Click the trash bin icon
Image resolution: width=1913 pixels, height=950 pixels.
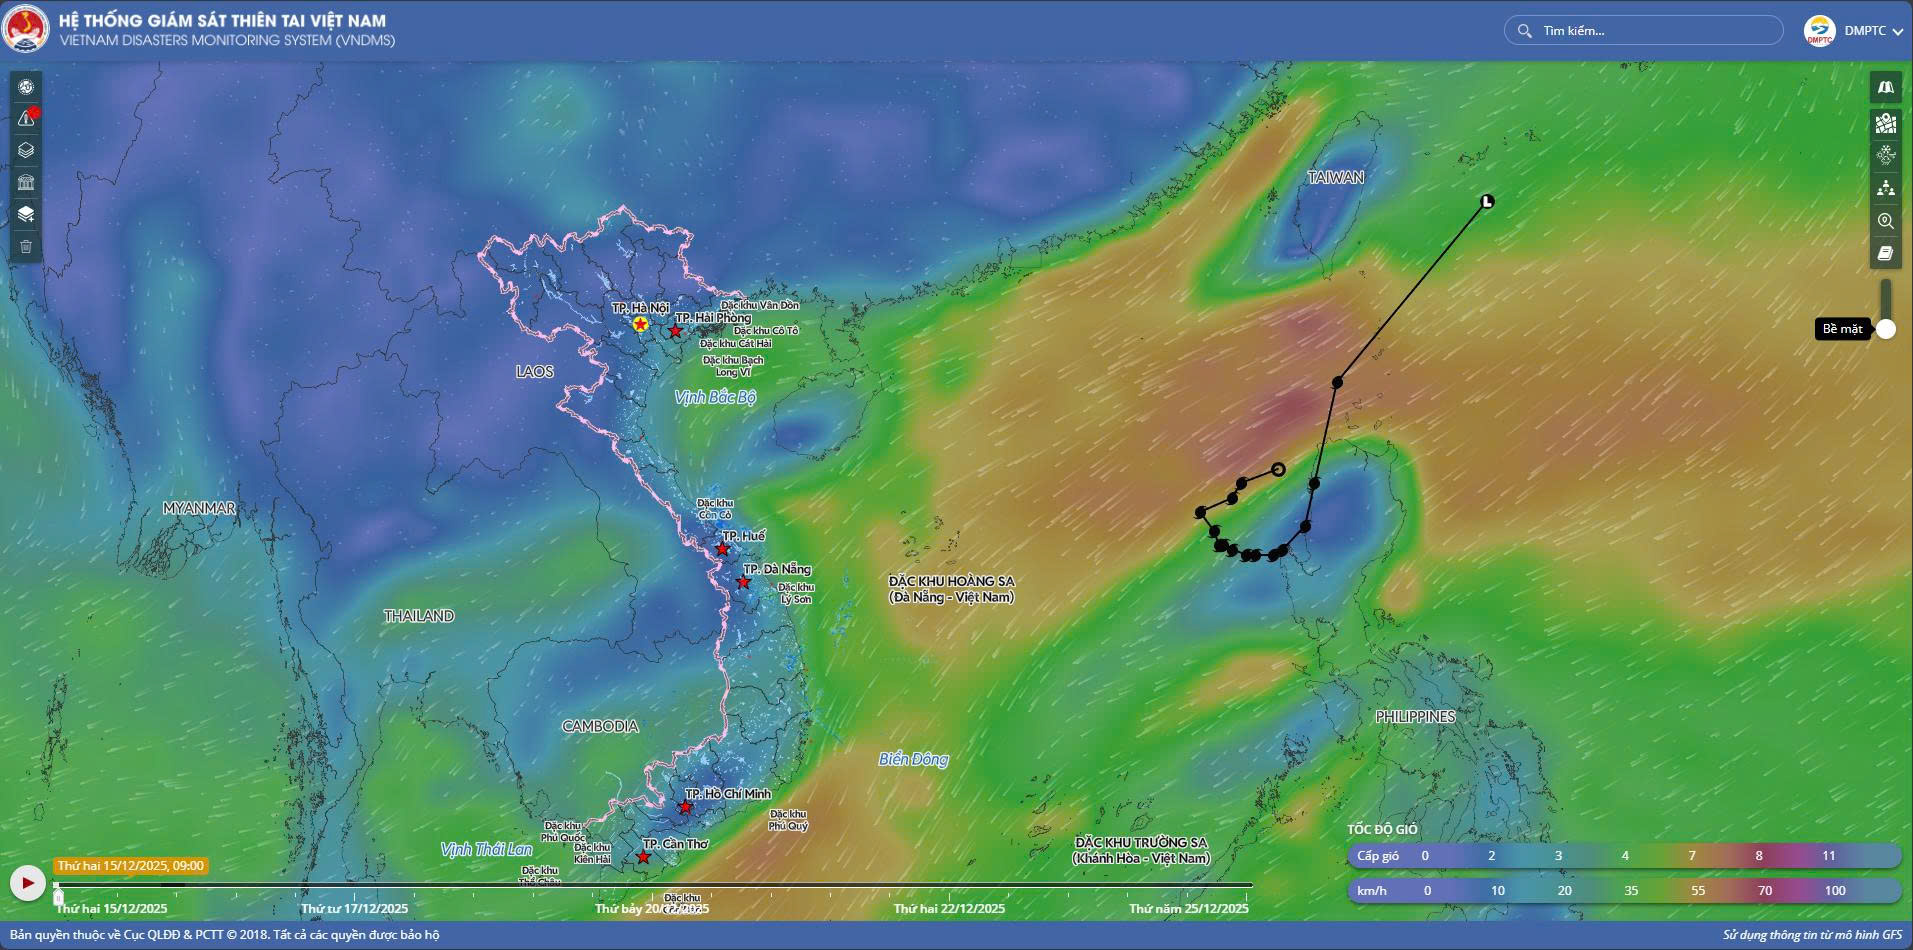point(26,246)
